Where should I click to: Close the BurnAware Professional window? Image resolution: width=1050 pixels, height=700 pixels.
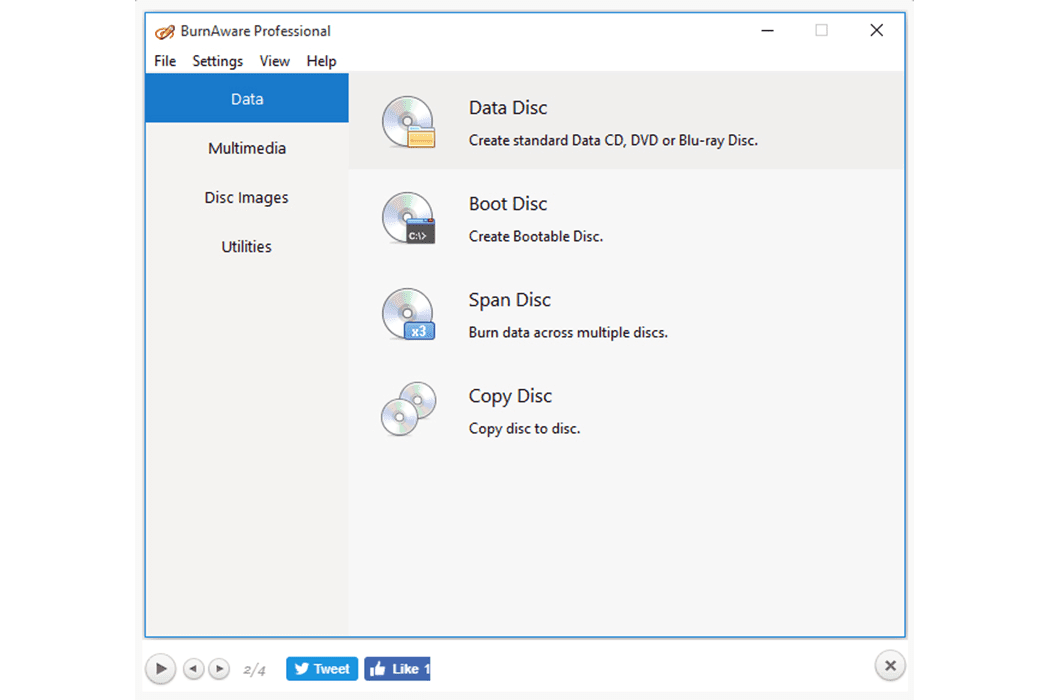pyautogui.click(x=877, y=30)
